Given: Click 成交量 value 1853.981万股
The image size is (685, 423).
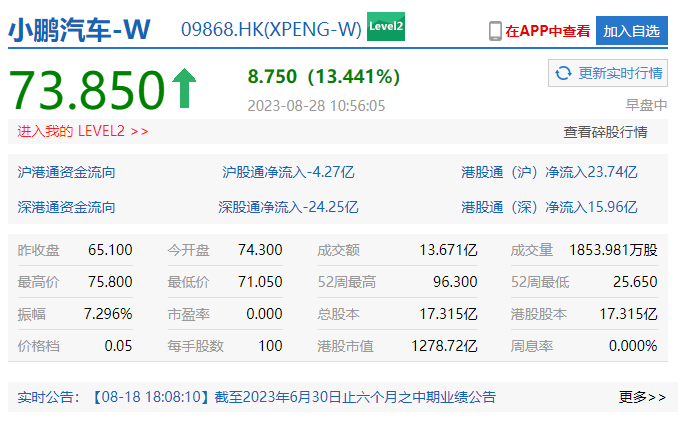Looking at the screenshot, I should [613, 250].
